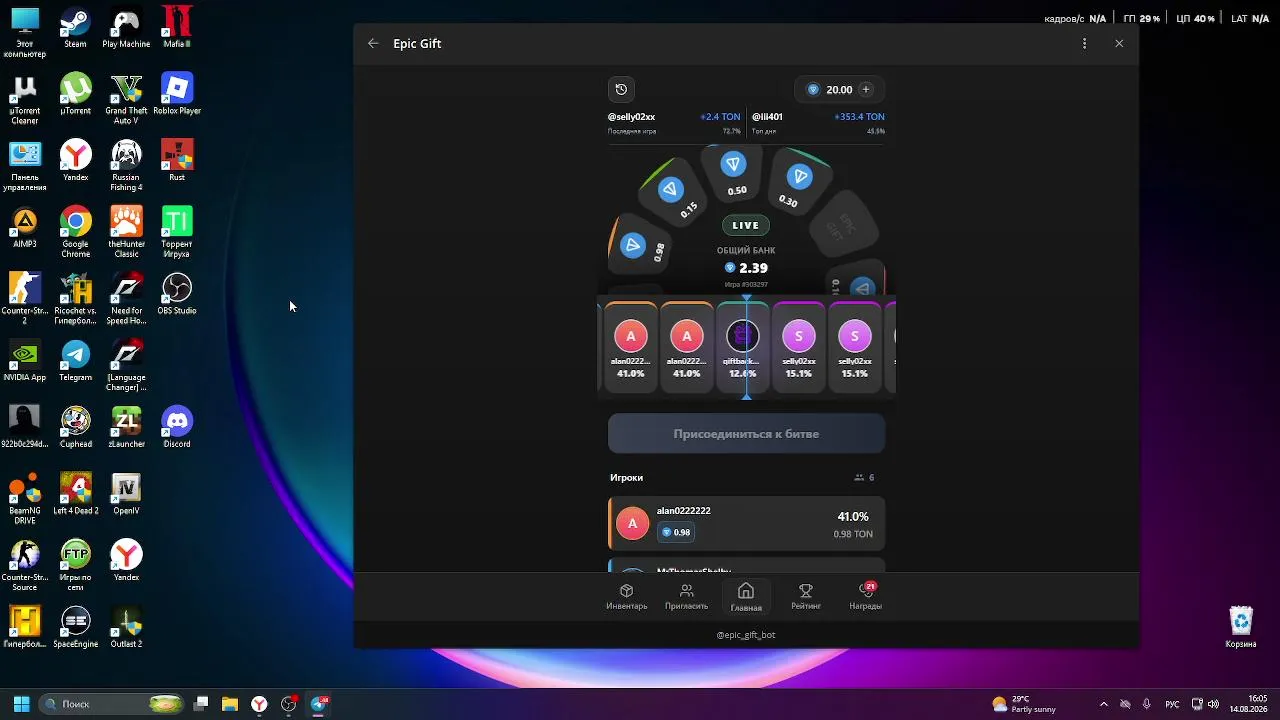This screenshot has width=1280, height=720.
Task: Select the 0.15 TON bet tile
Action: [675, 194]
